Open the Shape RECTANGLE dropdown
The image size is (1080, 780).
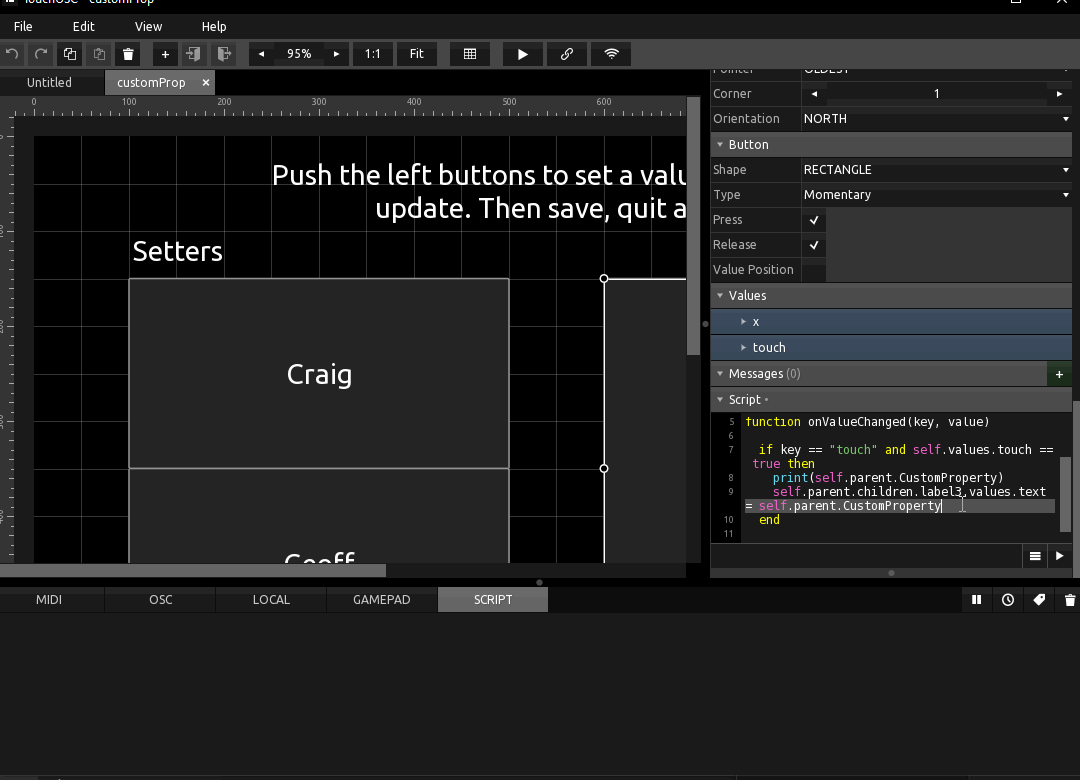point(936,170)
